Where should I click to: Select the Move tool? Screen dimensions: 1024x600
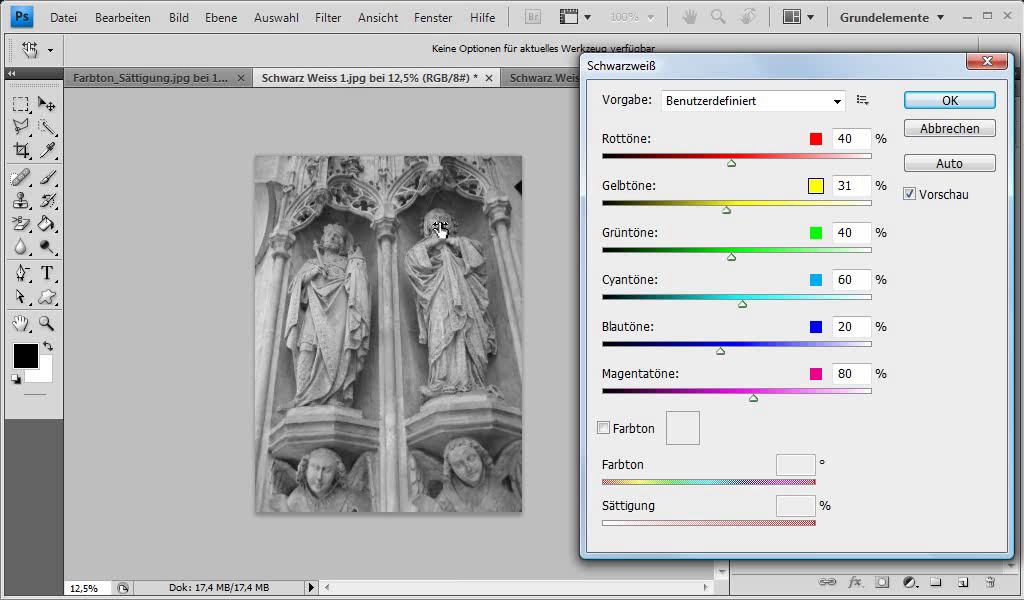click(x=46, y=104)
